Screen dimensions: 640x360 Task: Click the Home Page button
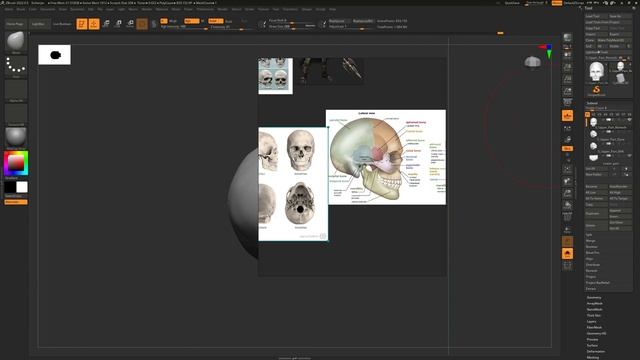15,24
